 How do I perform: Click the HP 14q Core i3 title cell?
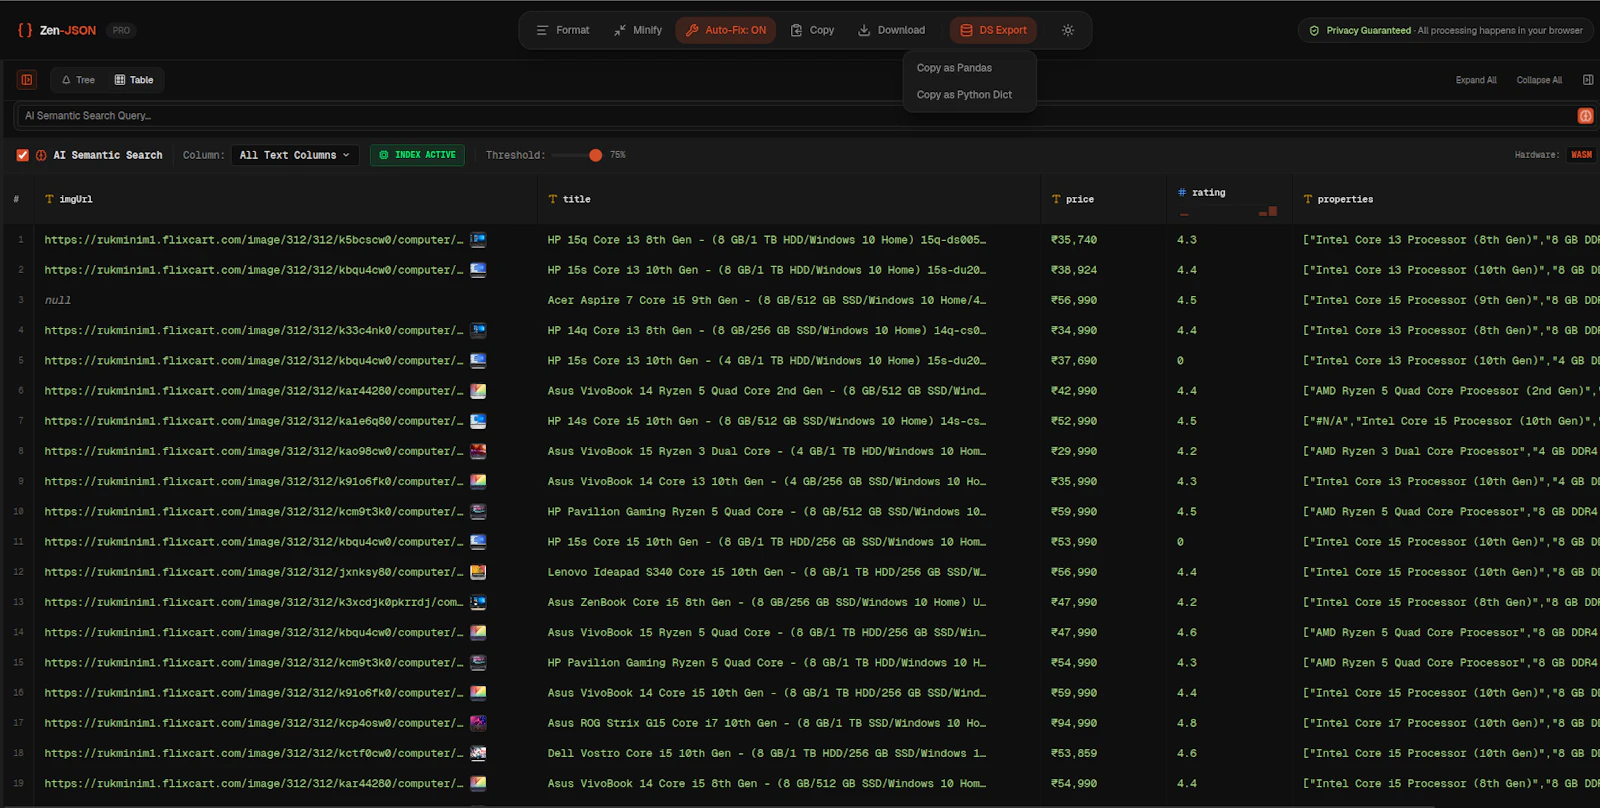coord(766,330)
